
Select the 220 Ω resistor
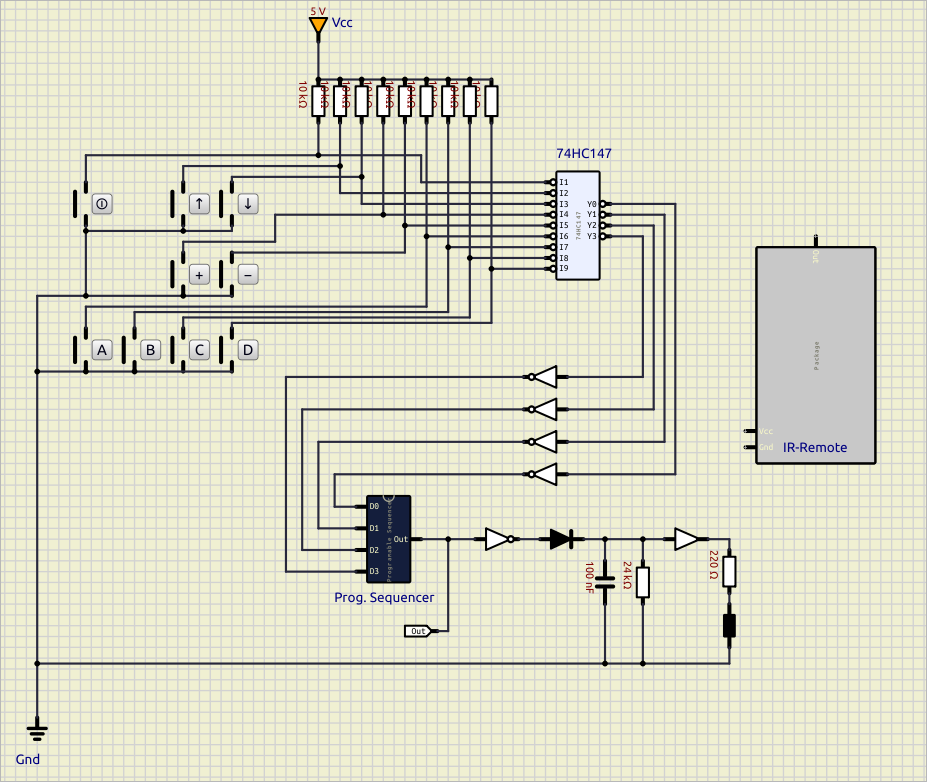click(730, 571)
